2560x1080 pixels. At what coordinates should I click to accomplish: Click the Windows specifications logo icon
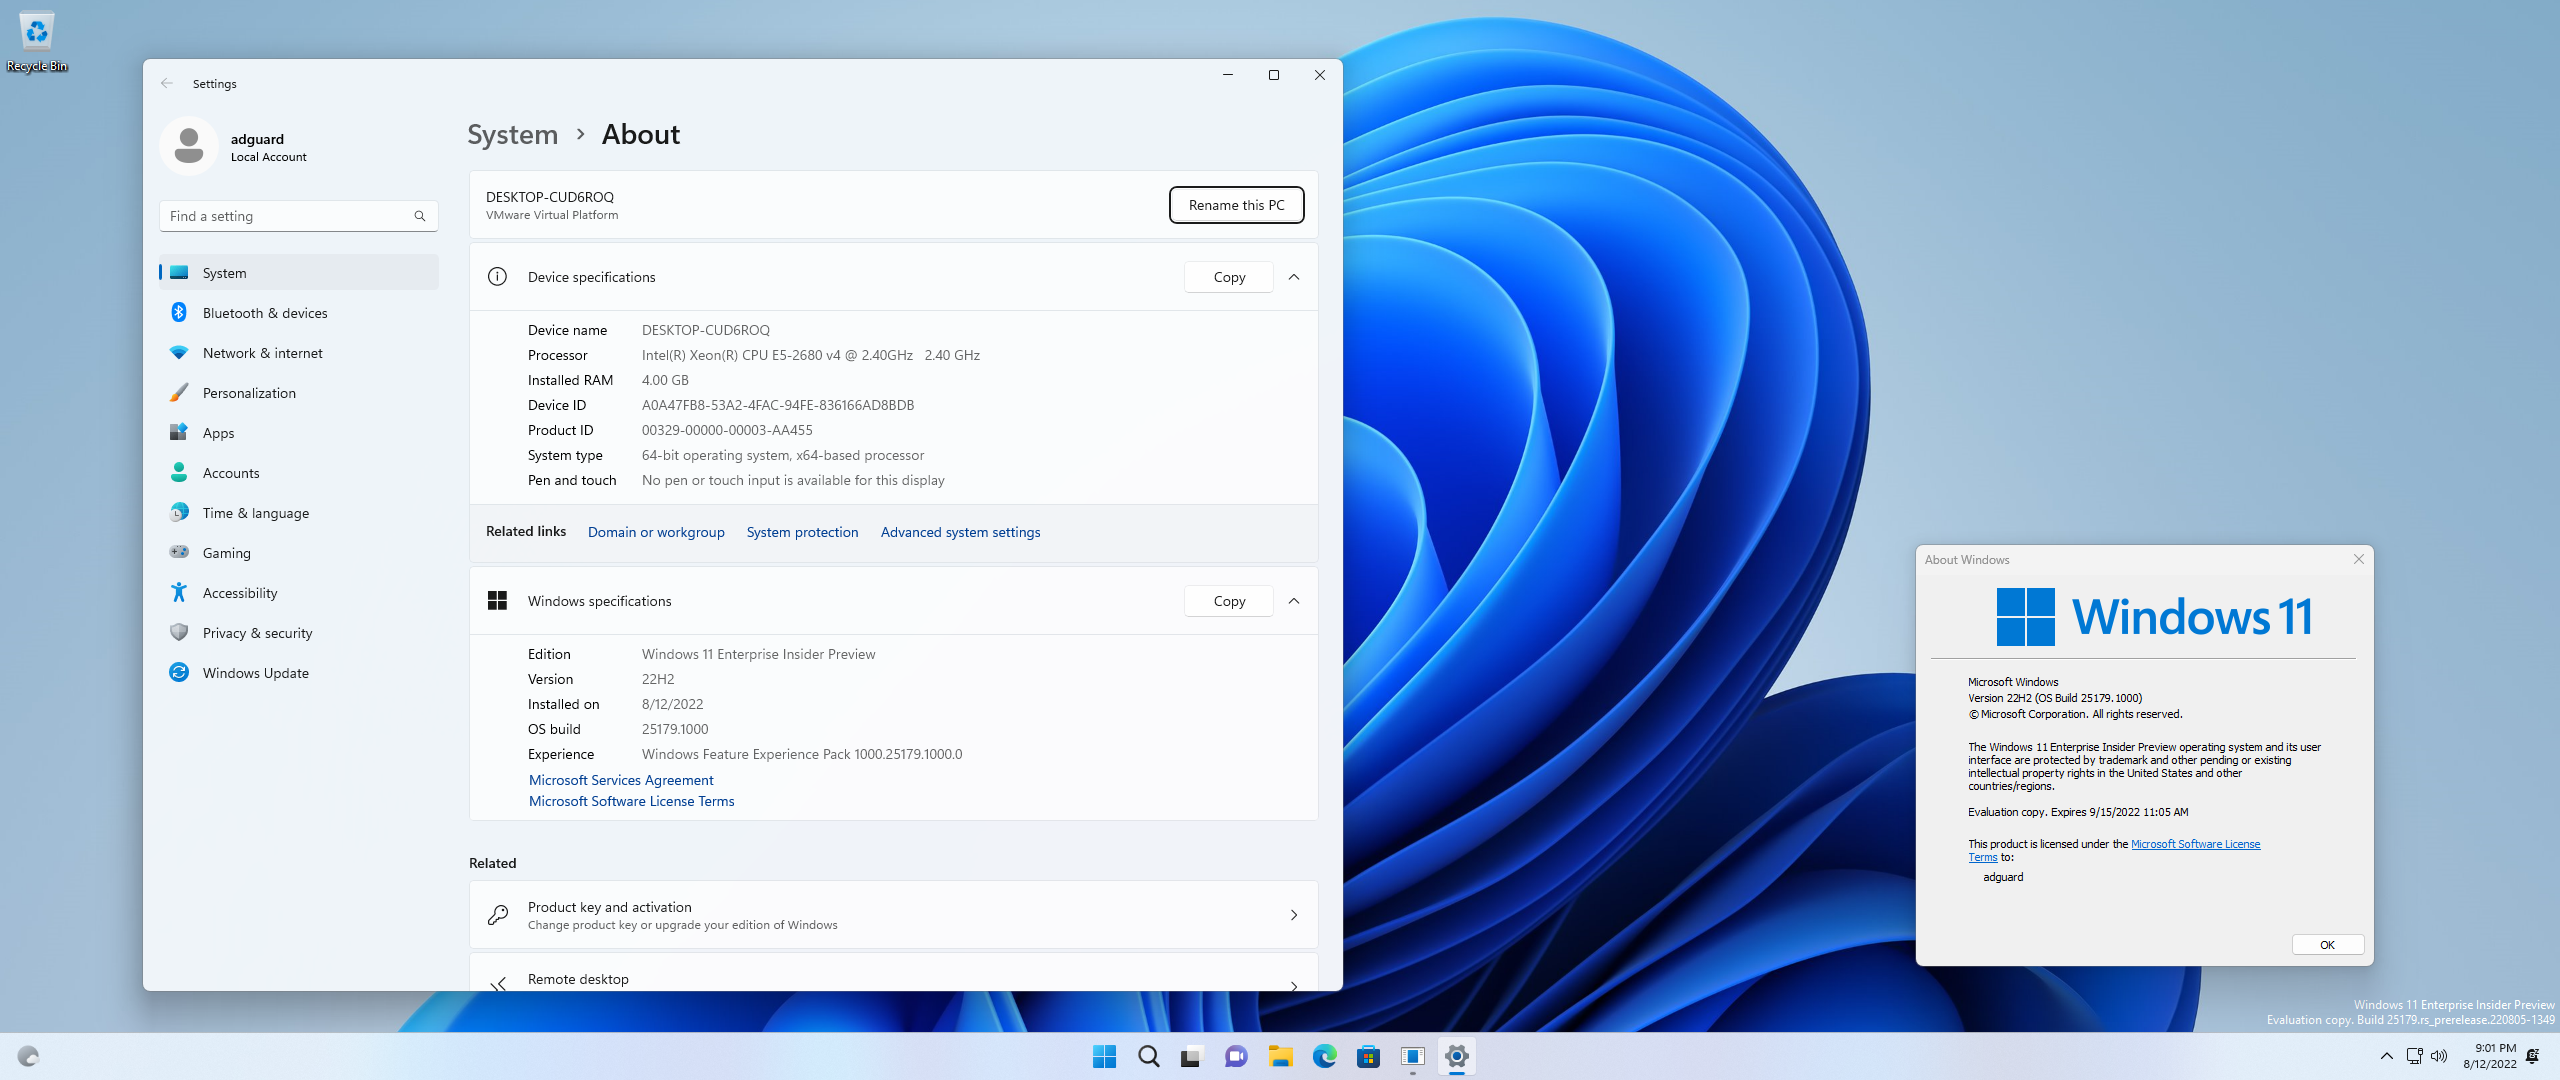[x=497, y=601]
